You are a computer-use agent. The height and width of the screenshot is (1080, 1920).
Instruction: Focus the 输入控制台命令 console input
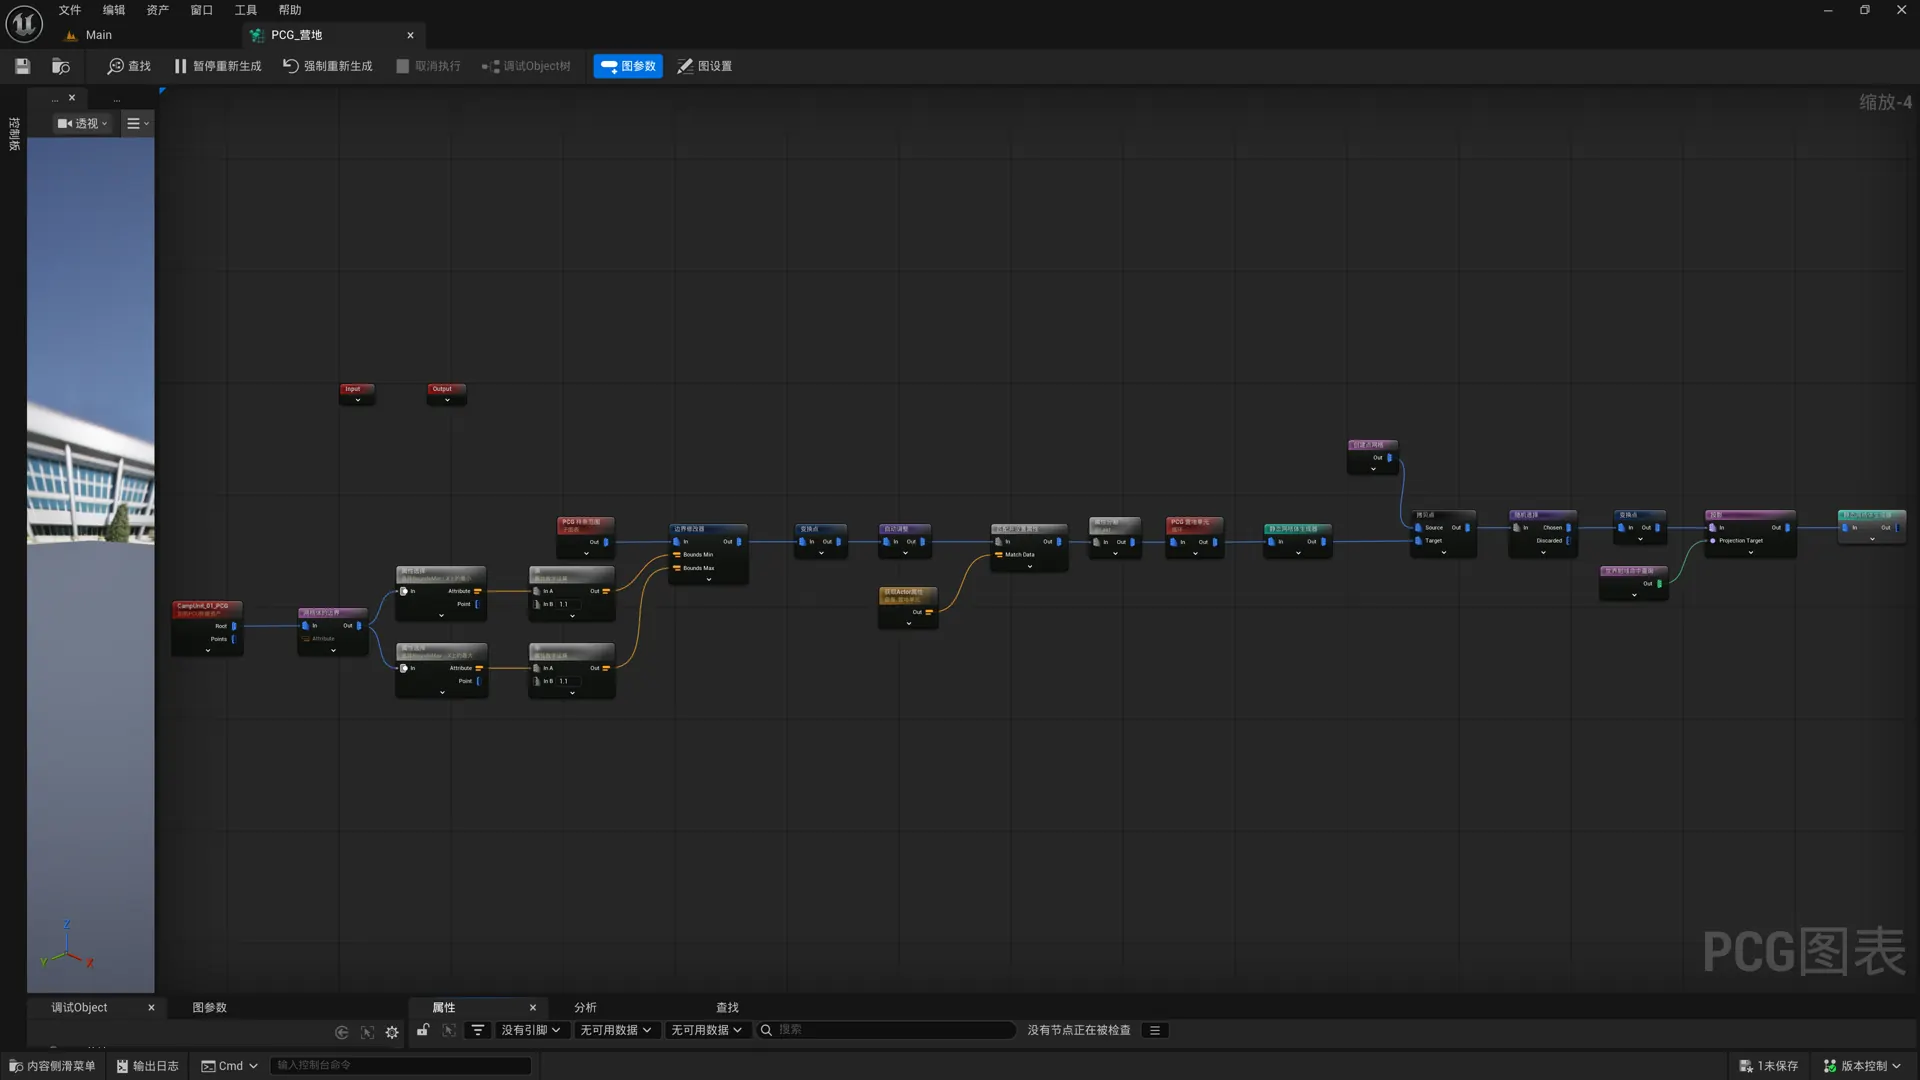(x=400, y=1066)
